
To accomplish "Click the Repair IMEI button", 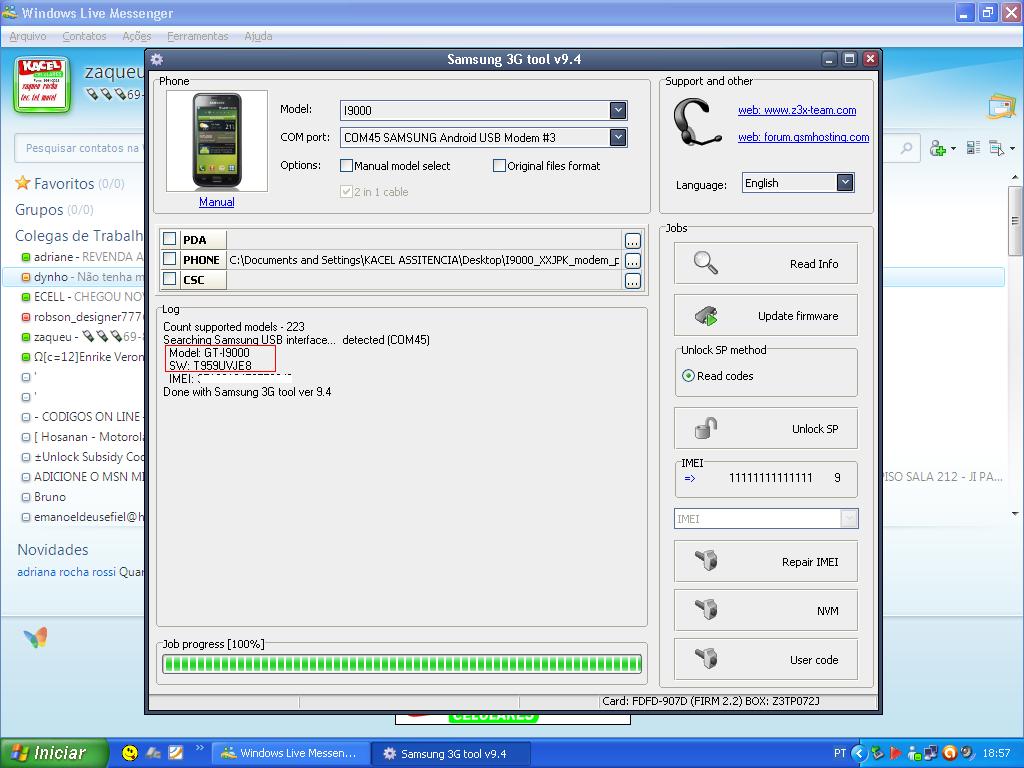I will point(765,561).
